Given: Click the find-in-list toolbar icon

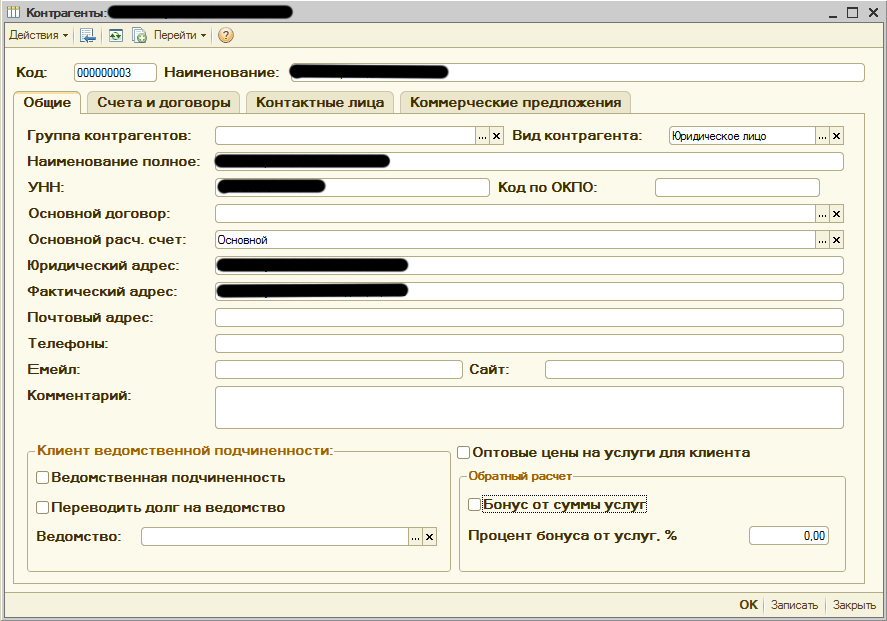Looking at the screenshot, I should [88, 35].
